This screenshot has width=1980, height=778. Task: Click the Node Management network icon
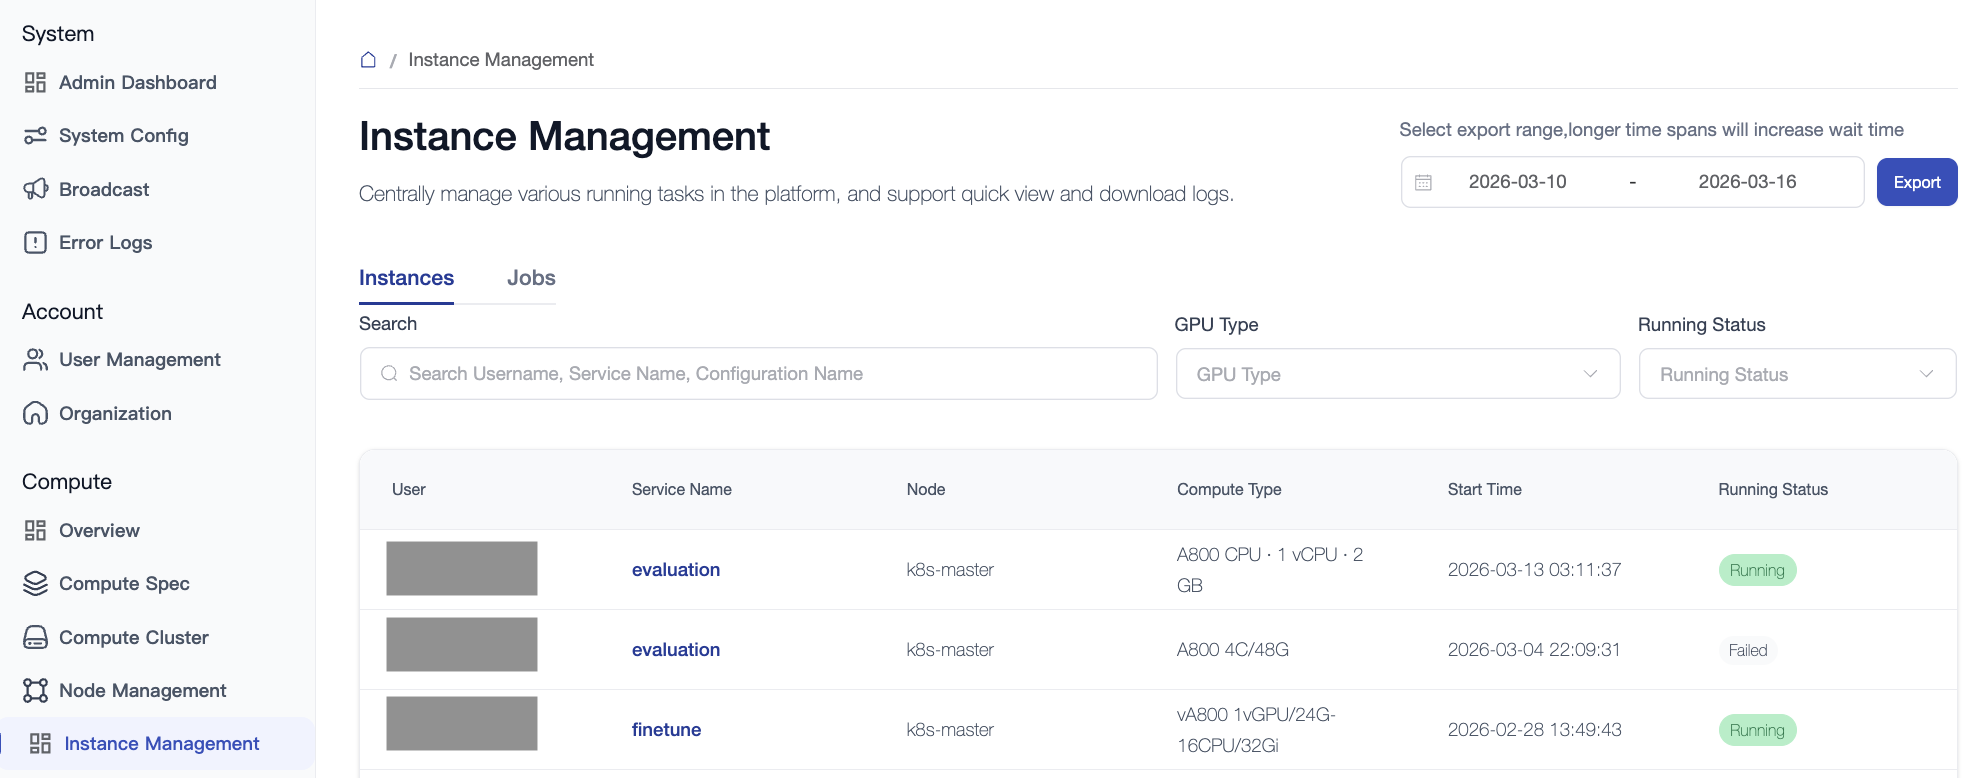[35, 691]
